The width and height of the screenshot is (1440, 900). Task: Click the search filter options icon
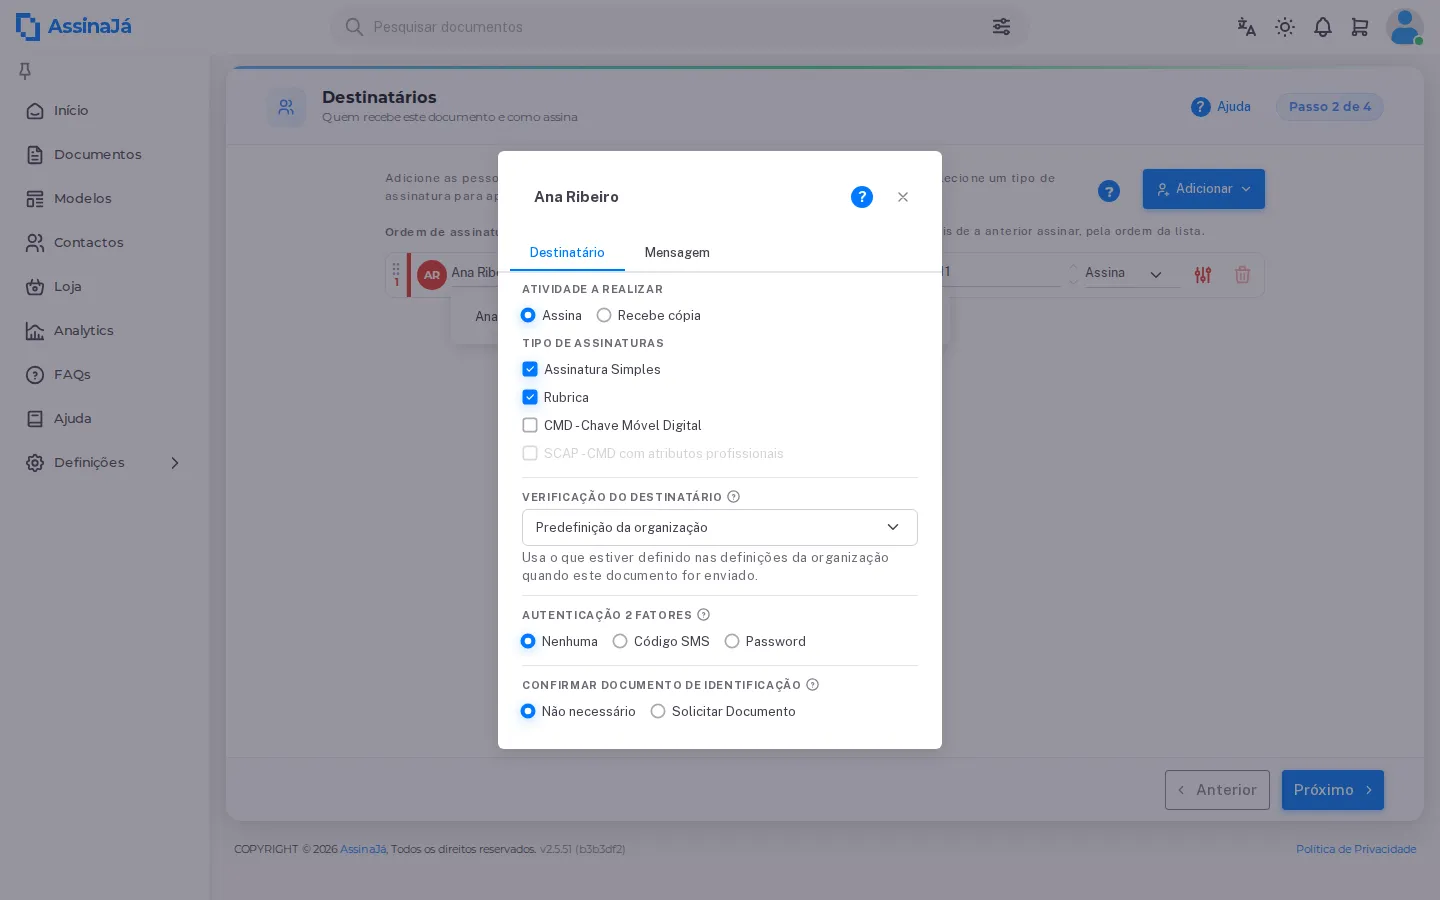point(1001,27)
